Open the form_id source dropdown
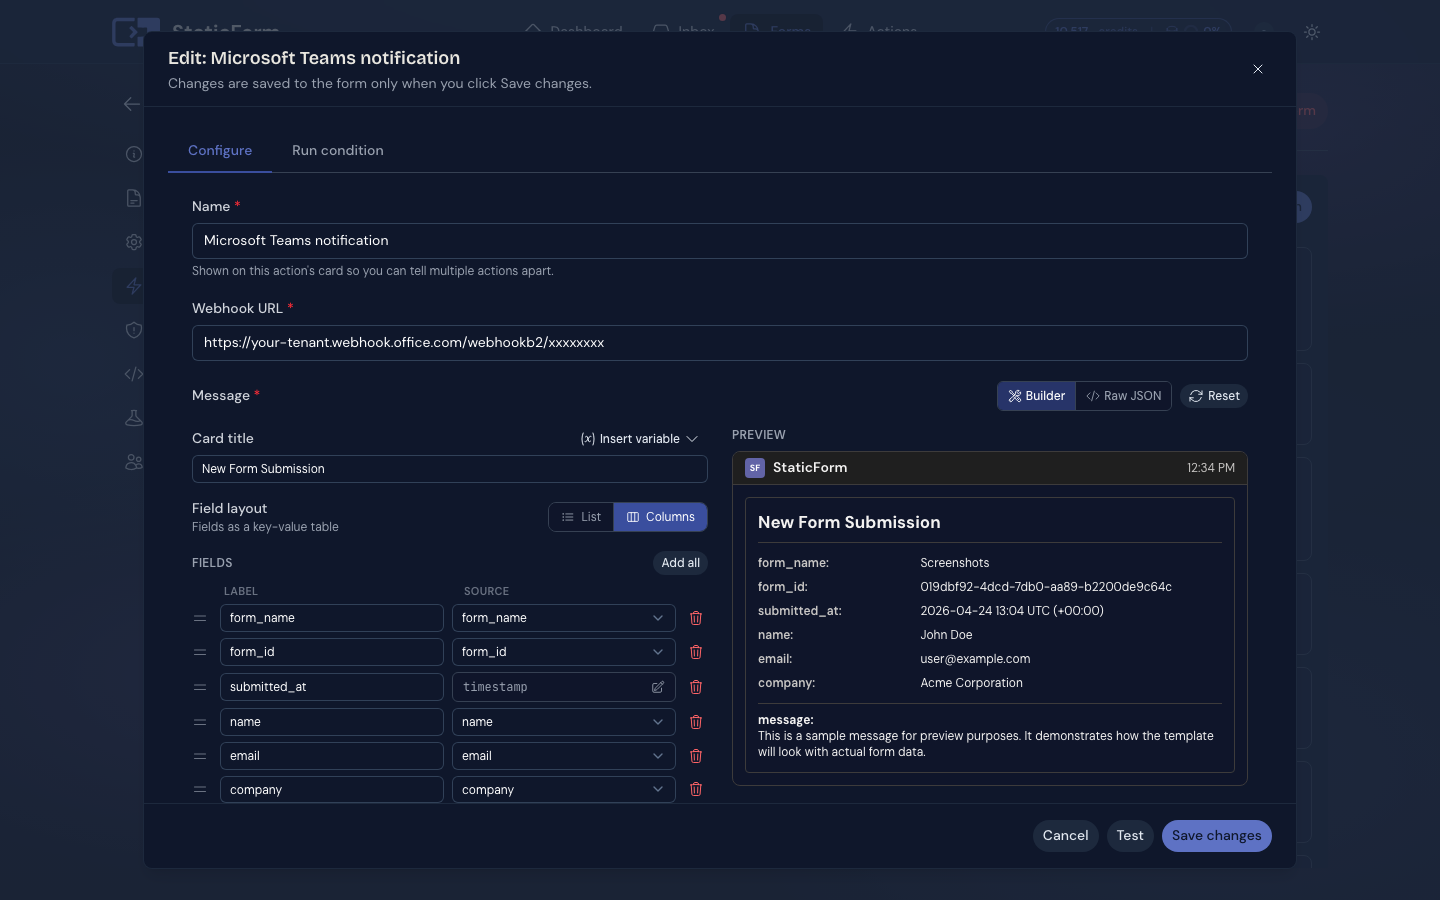1440x900 pixels. (x=564, y=652)
